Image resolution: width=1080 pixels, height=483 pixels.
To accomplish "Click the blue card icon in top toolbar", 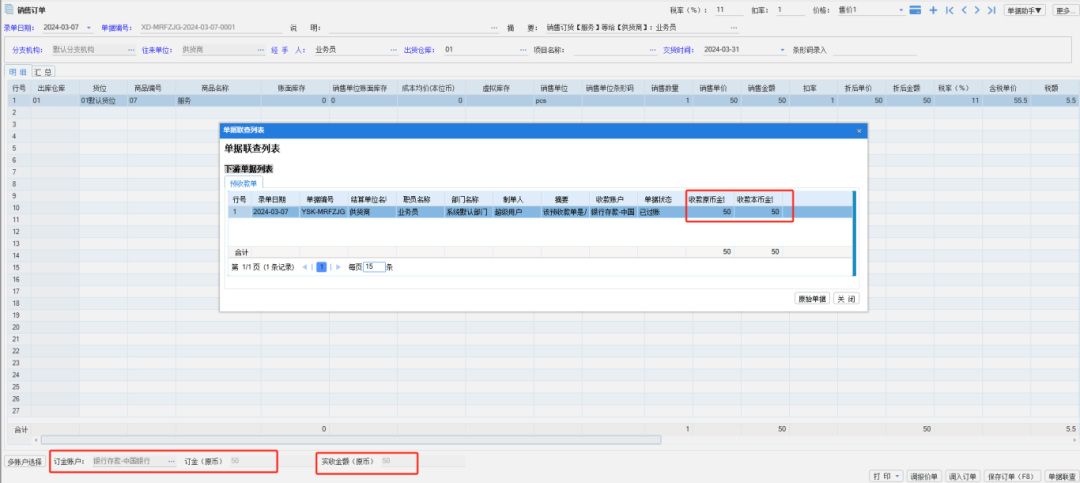I will 916,9.
